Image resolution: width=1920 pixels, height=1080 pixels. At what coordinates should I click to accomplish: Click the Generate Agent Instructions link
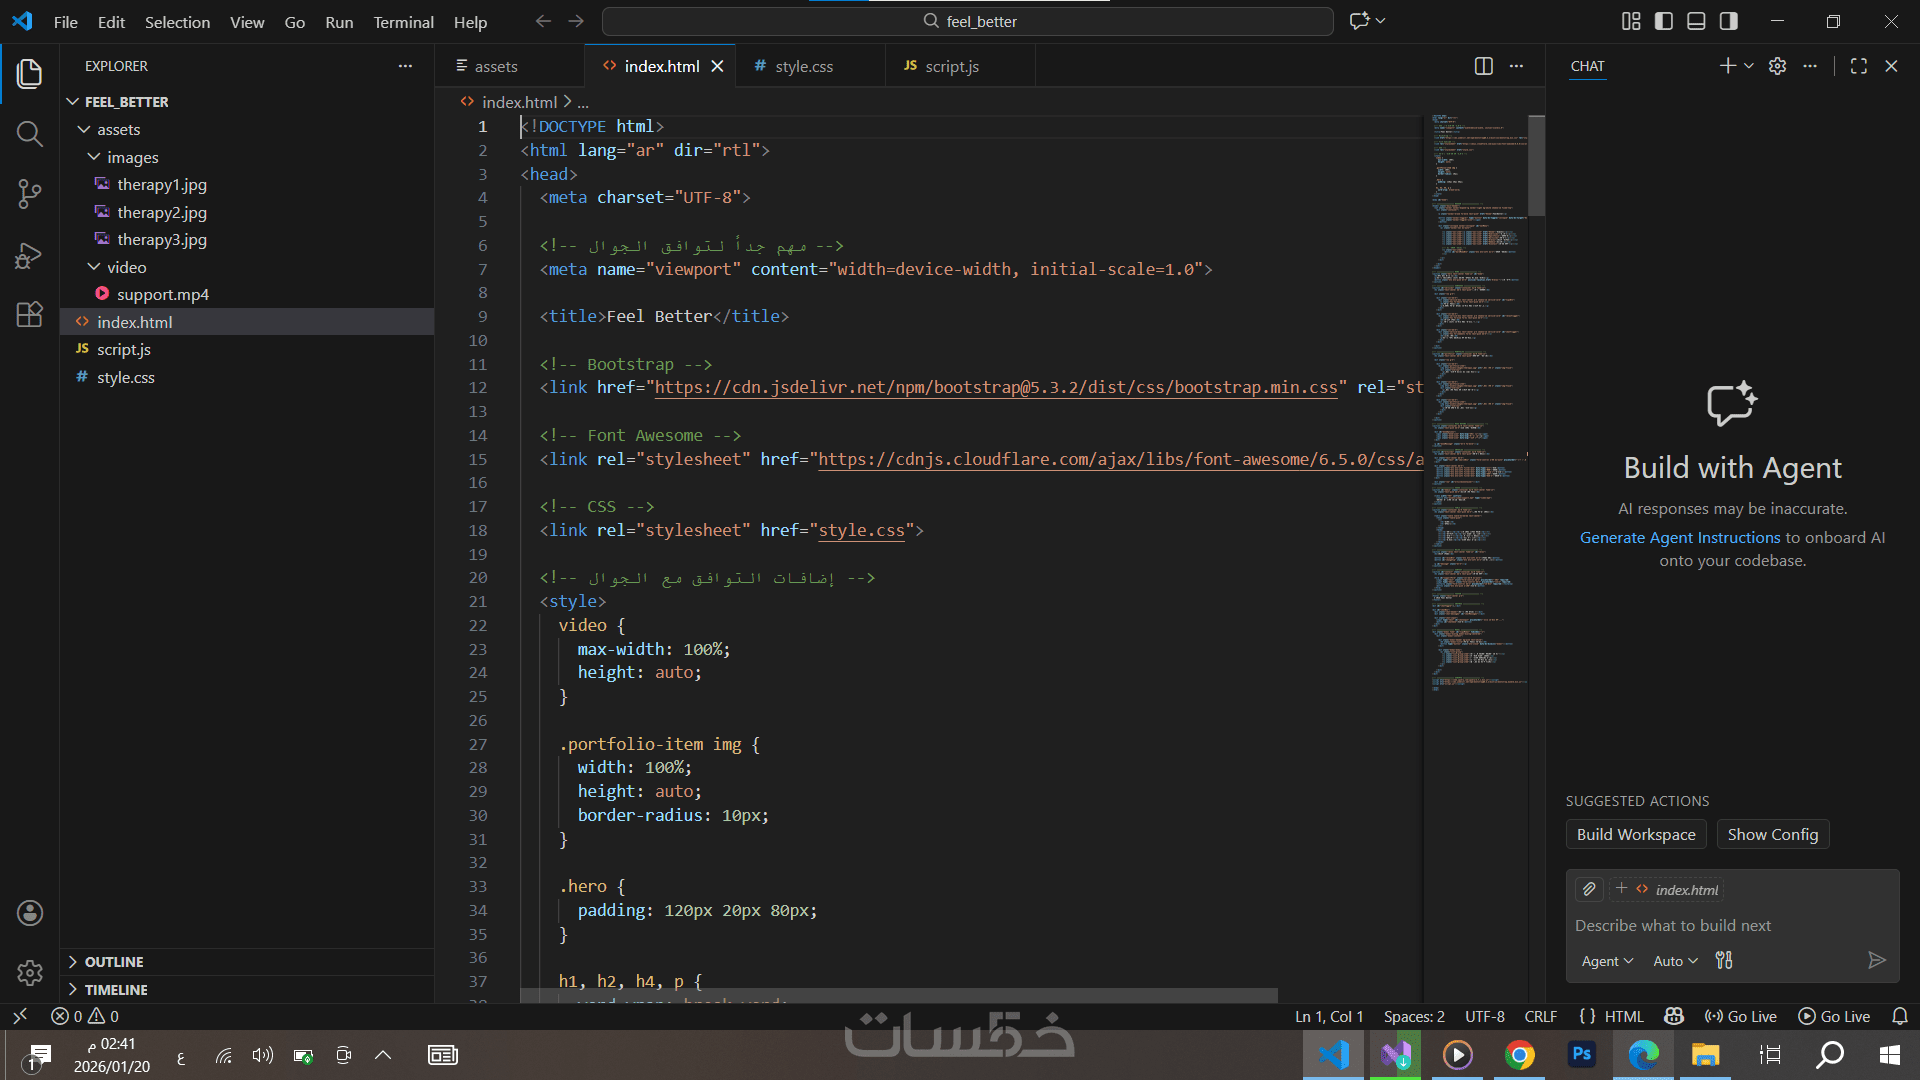(x=1680, y=538)
